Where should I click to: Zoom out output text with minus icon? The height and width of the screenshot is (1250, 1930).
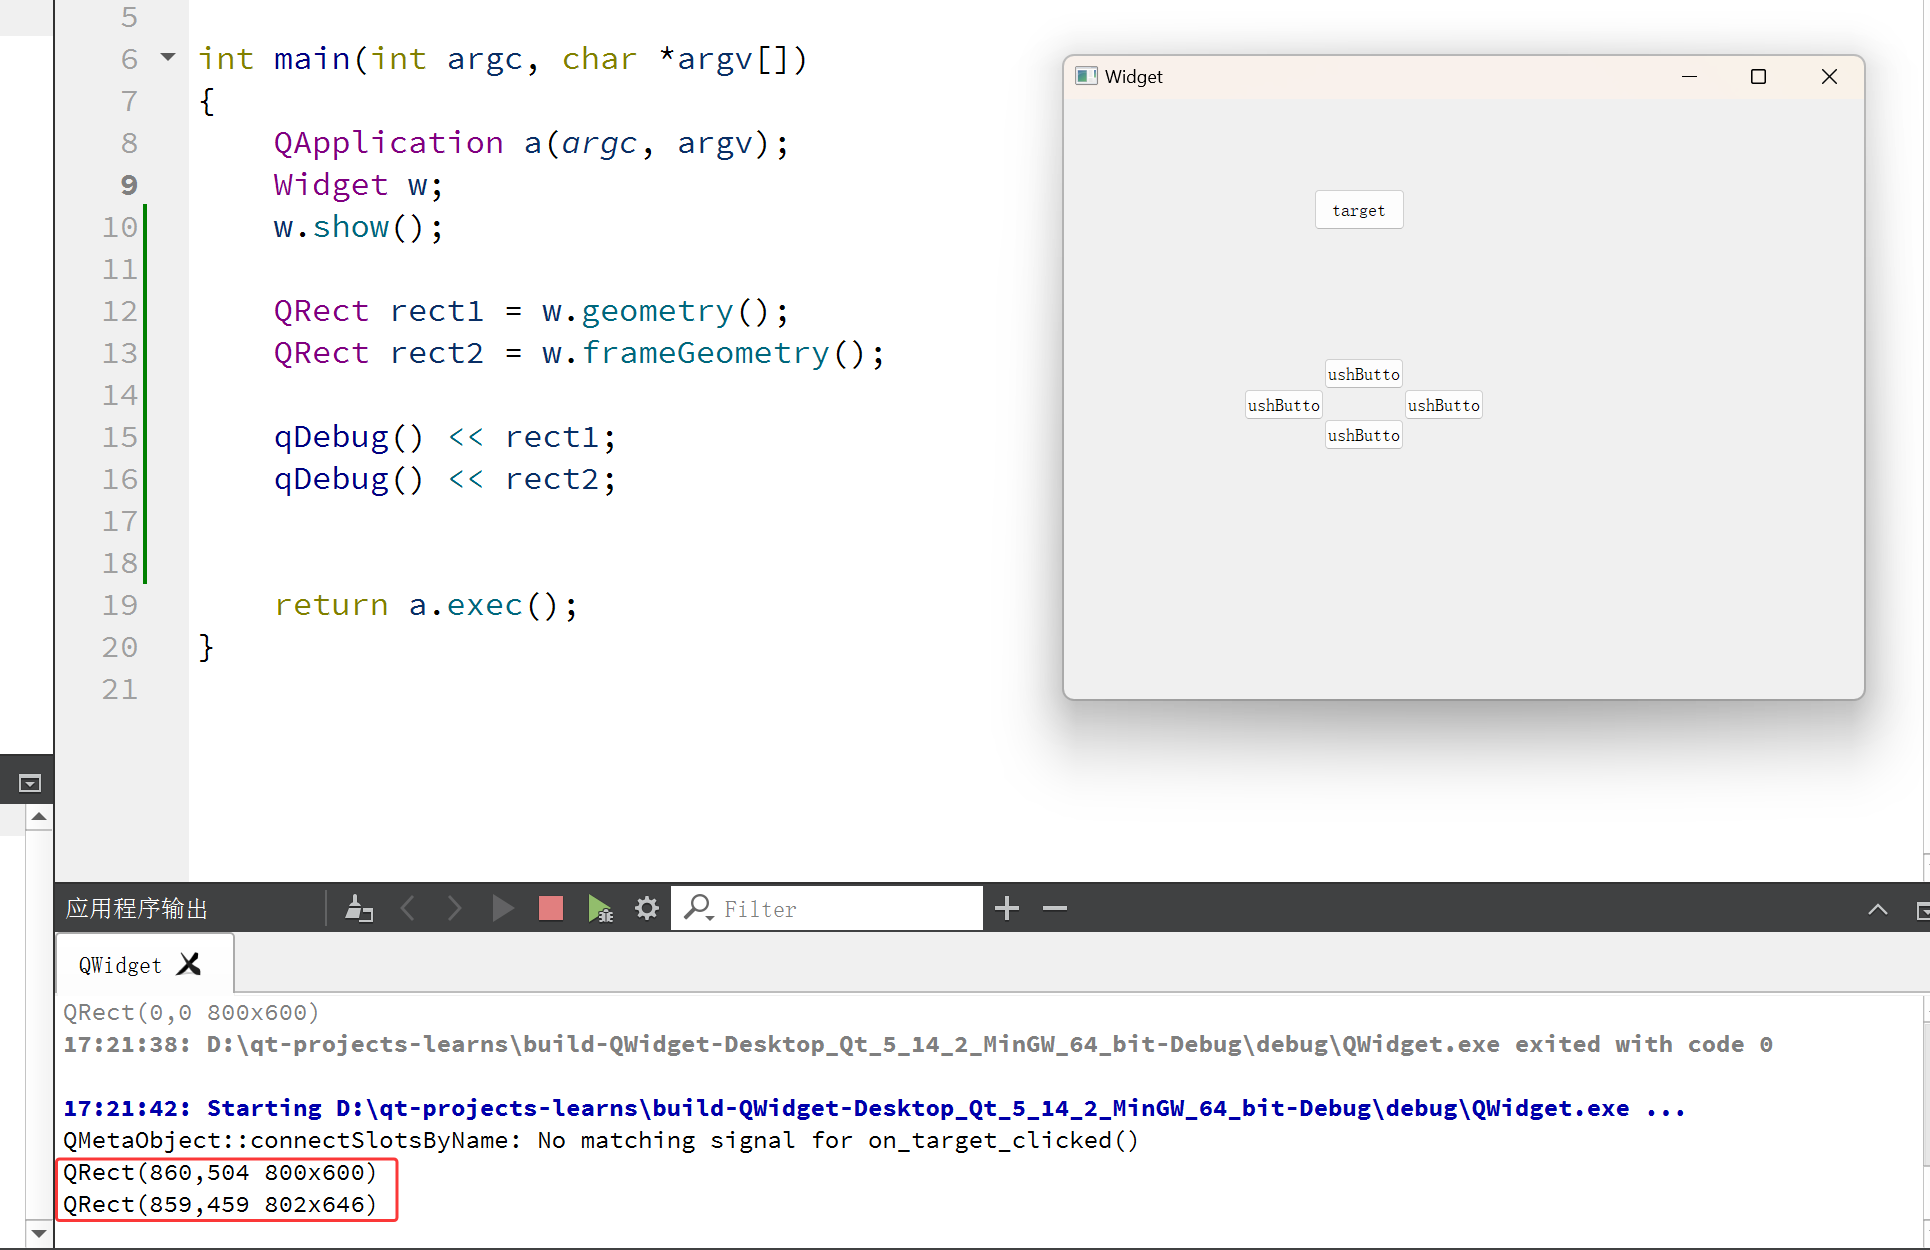point(1054,908)
